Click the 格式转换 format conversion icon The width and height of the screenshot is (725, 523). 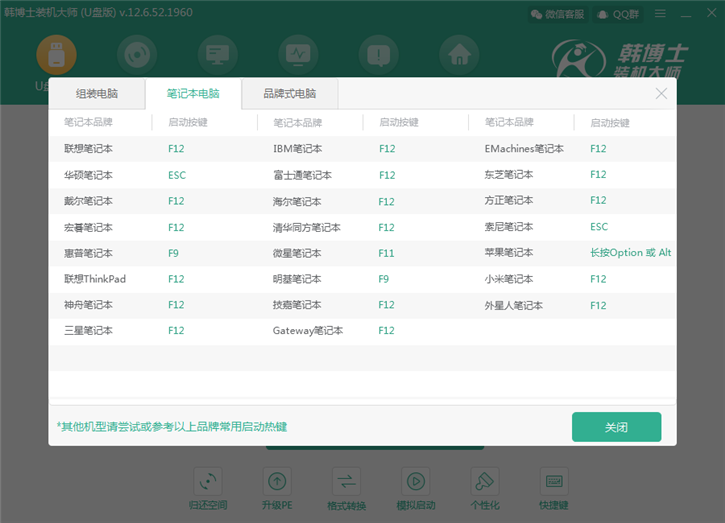click(x=346, y=482)
